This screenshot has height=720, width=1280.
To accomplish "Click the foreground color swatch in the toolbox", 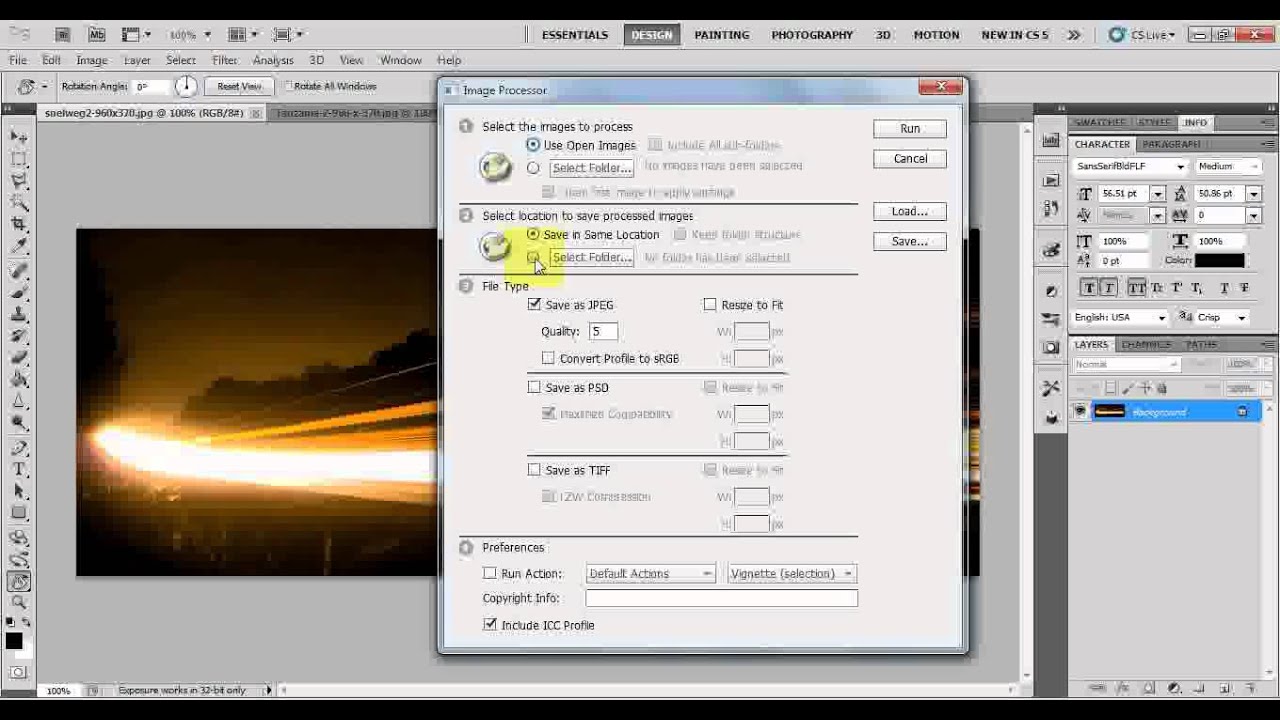I will (x=14, y=640).
